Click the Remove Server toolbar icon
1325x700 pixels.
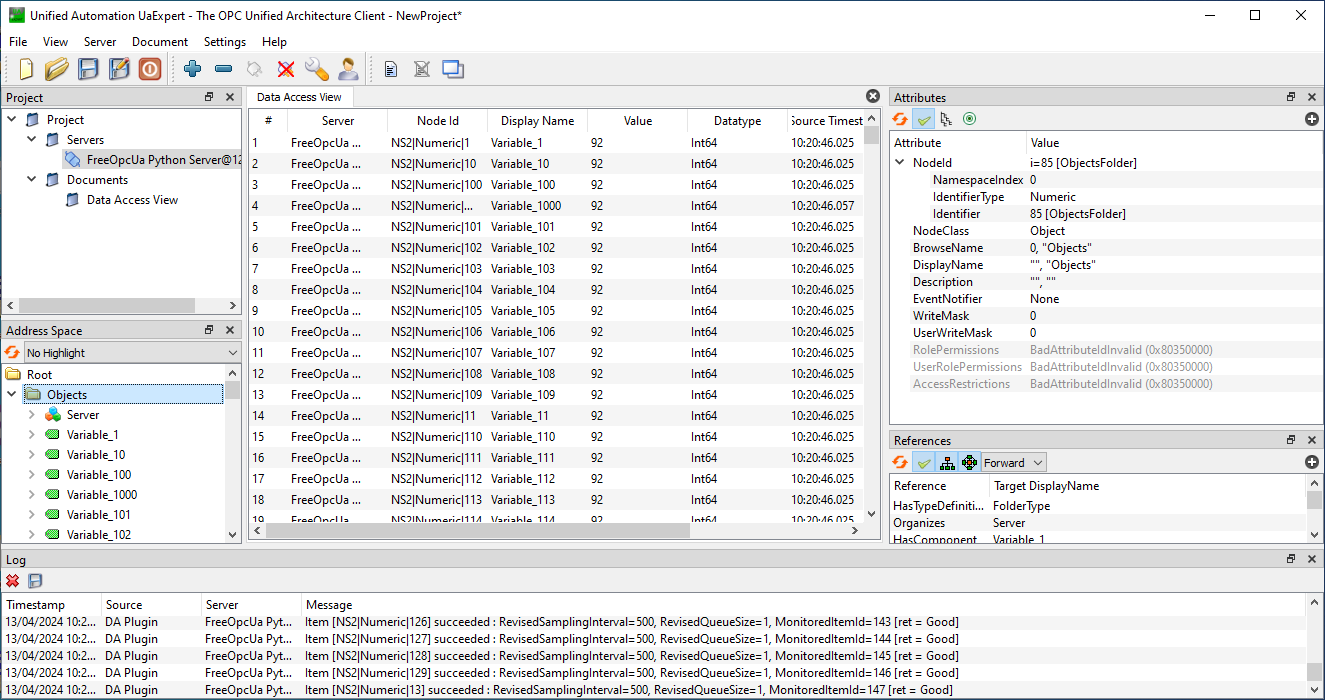tap(222, 69)
